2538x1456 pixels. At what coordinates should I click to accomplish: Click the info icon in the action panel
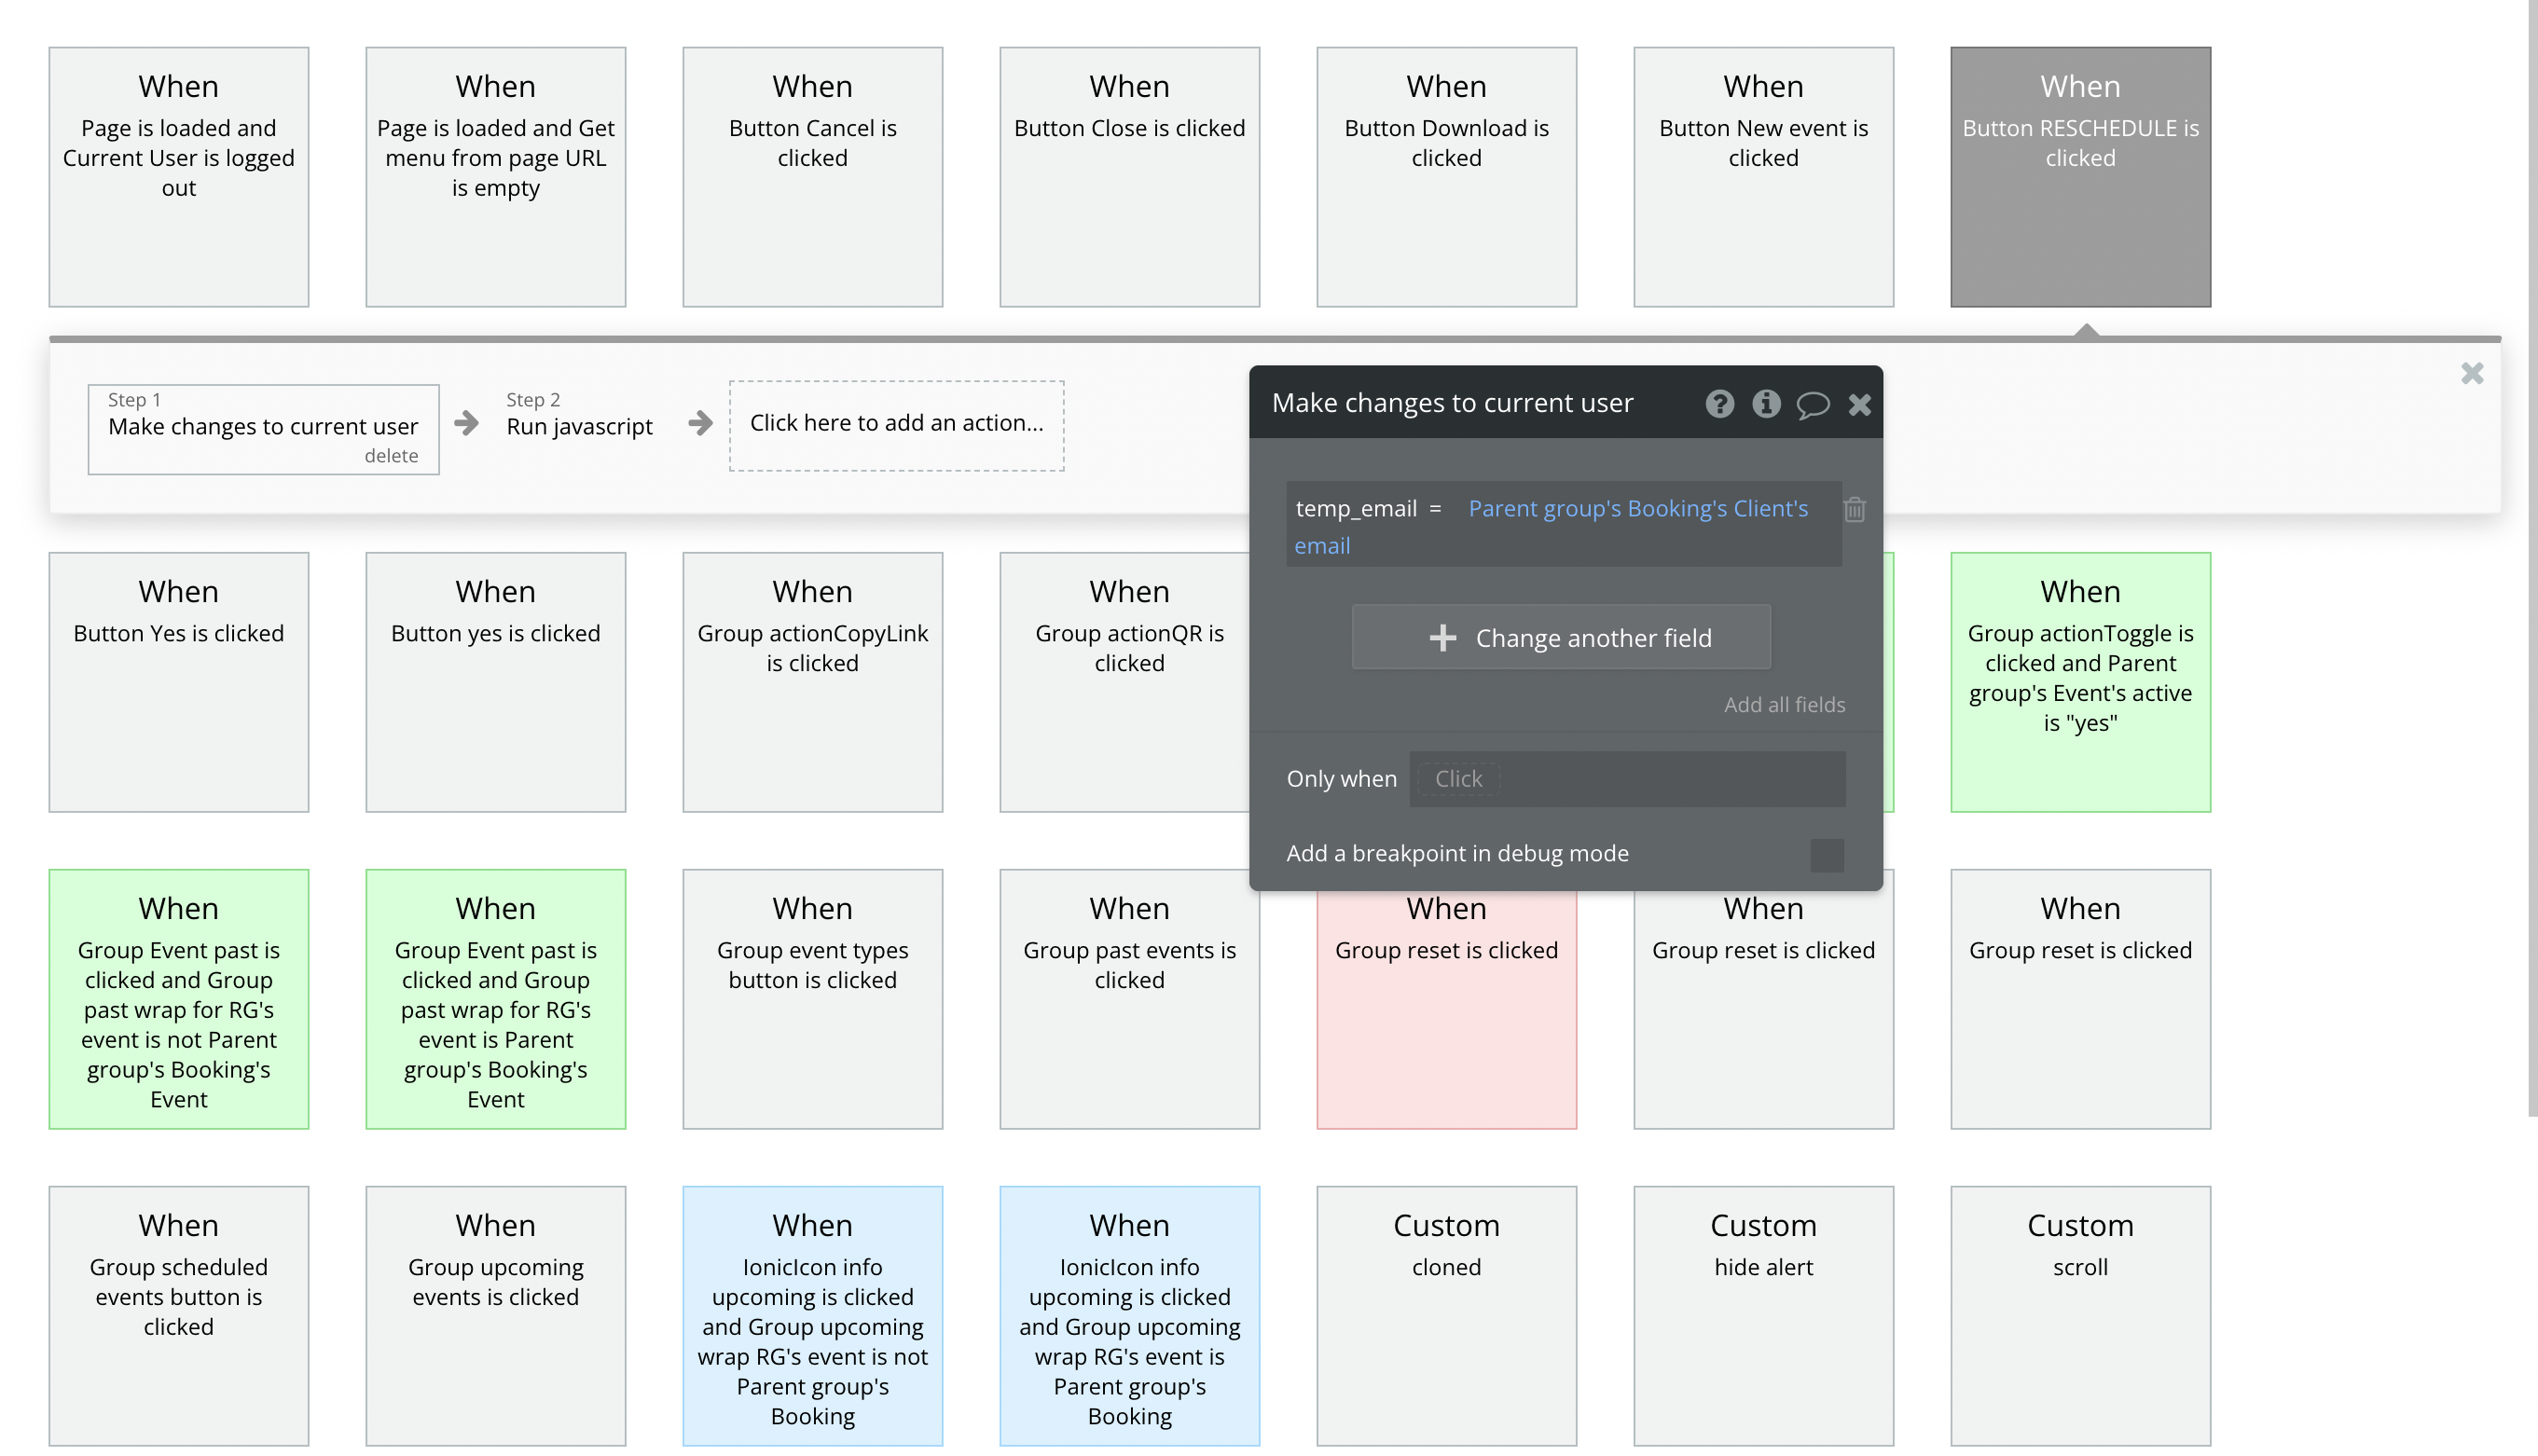[1766, 404]
